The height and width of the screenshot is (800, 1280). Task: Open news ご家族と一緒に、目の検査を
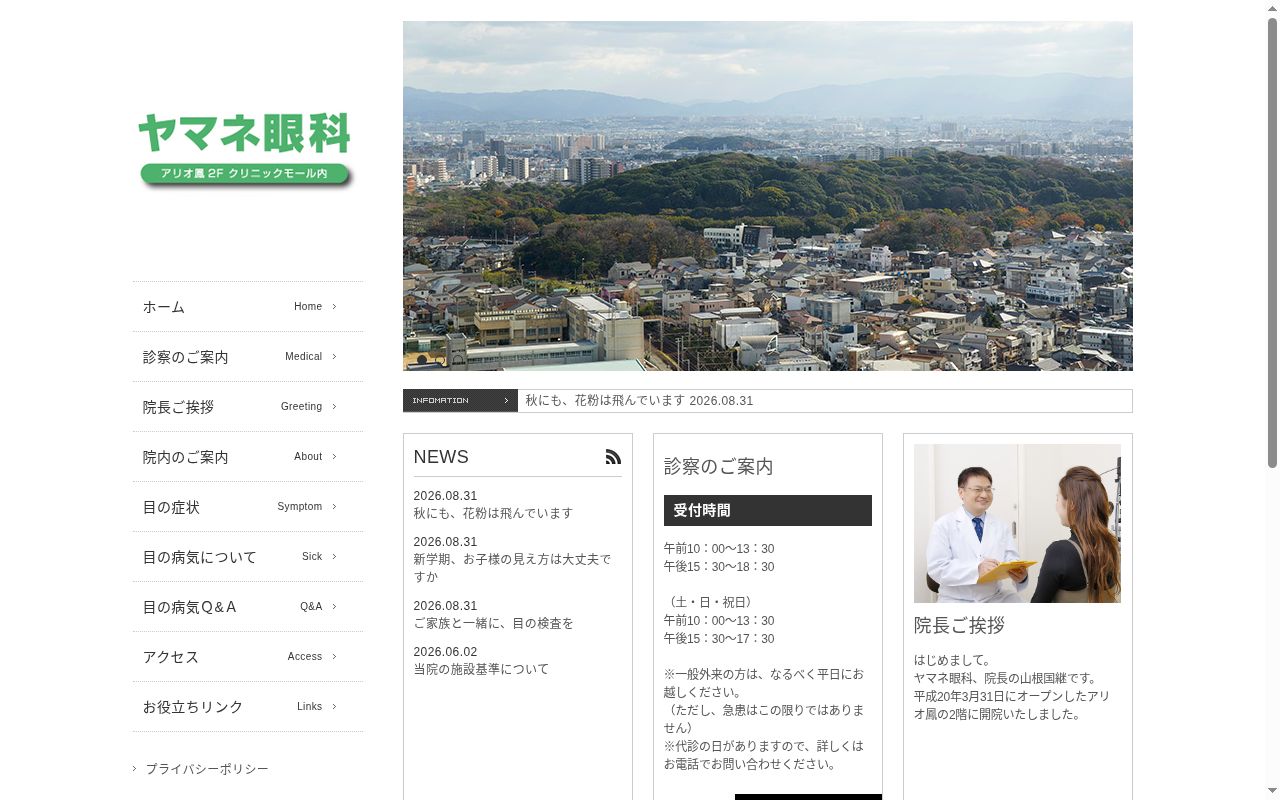click(x=493, y=623)
